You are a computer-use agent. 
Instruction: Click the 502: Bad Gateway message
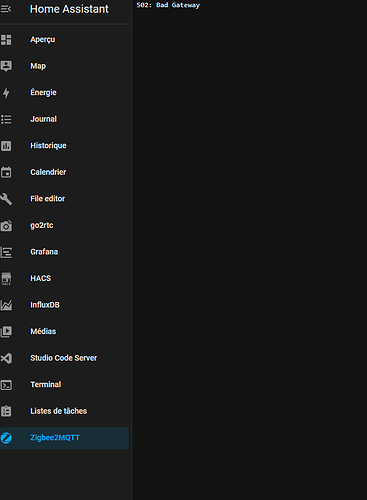tap(168, 5)
